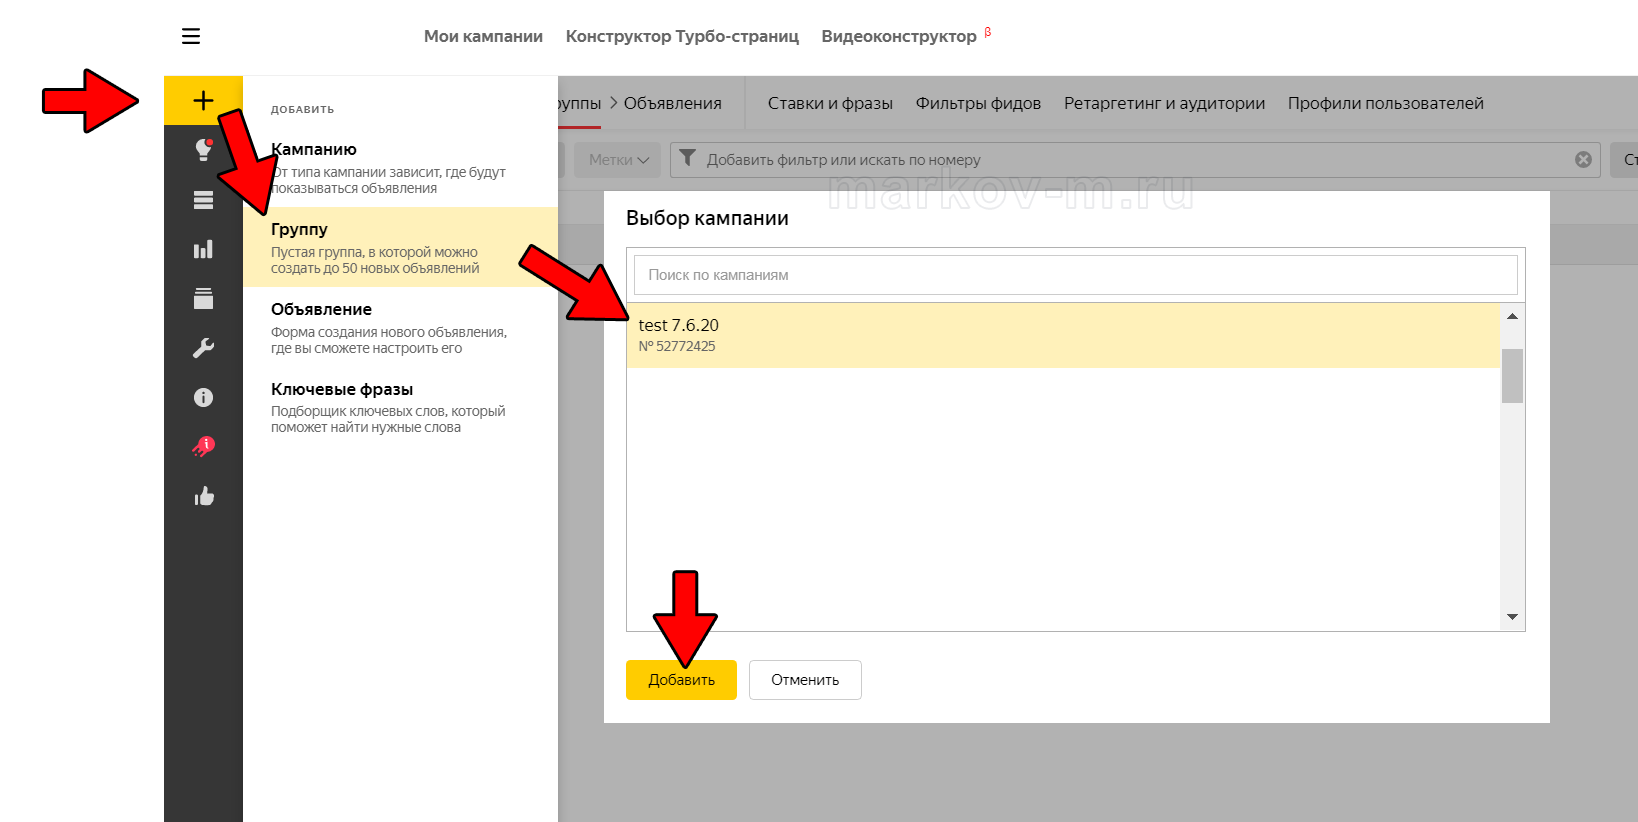Click the campaign list scroll down arrow
The width and height of the screenshot is (1638, 822).
(x=1512, y=617)
